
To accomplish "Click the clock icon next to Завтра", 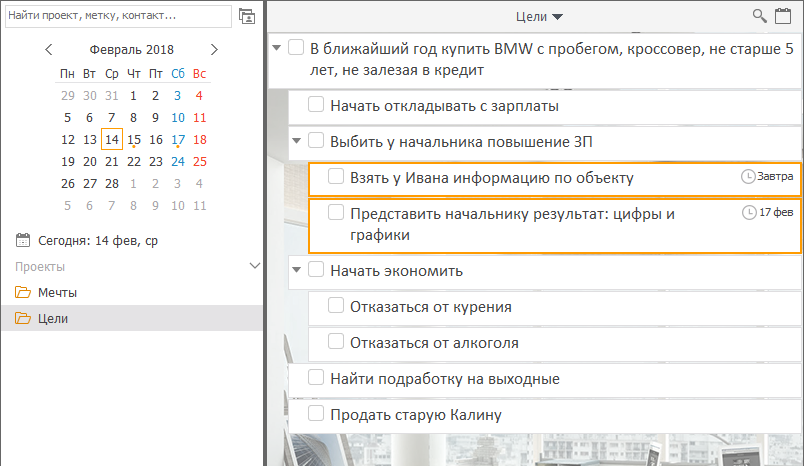I will tap(748, 176).
